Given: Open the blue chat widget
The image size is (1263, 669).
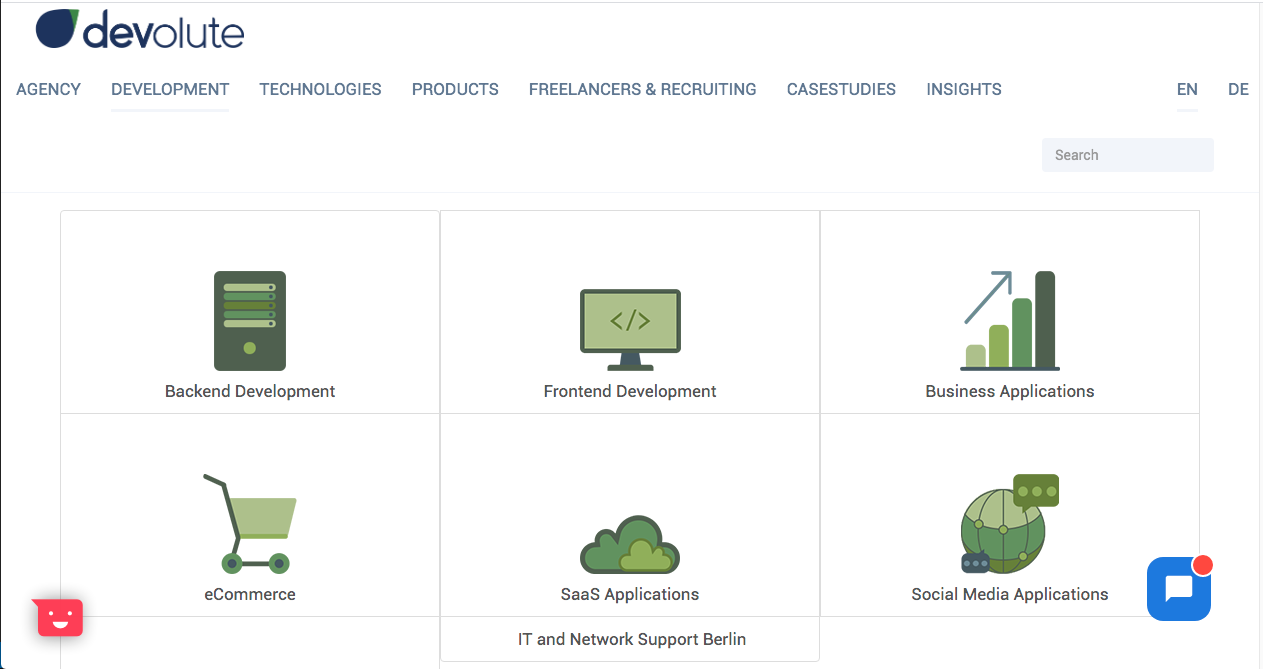Looking at the screenshot, I should [1179, 588].
